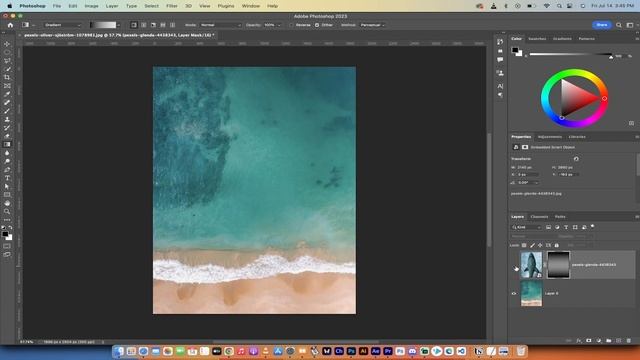Click the hue color wheel ring
The width and height of the screenshot is (640, 360).
[574, 72]
